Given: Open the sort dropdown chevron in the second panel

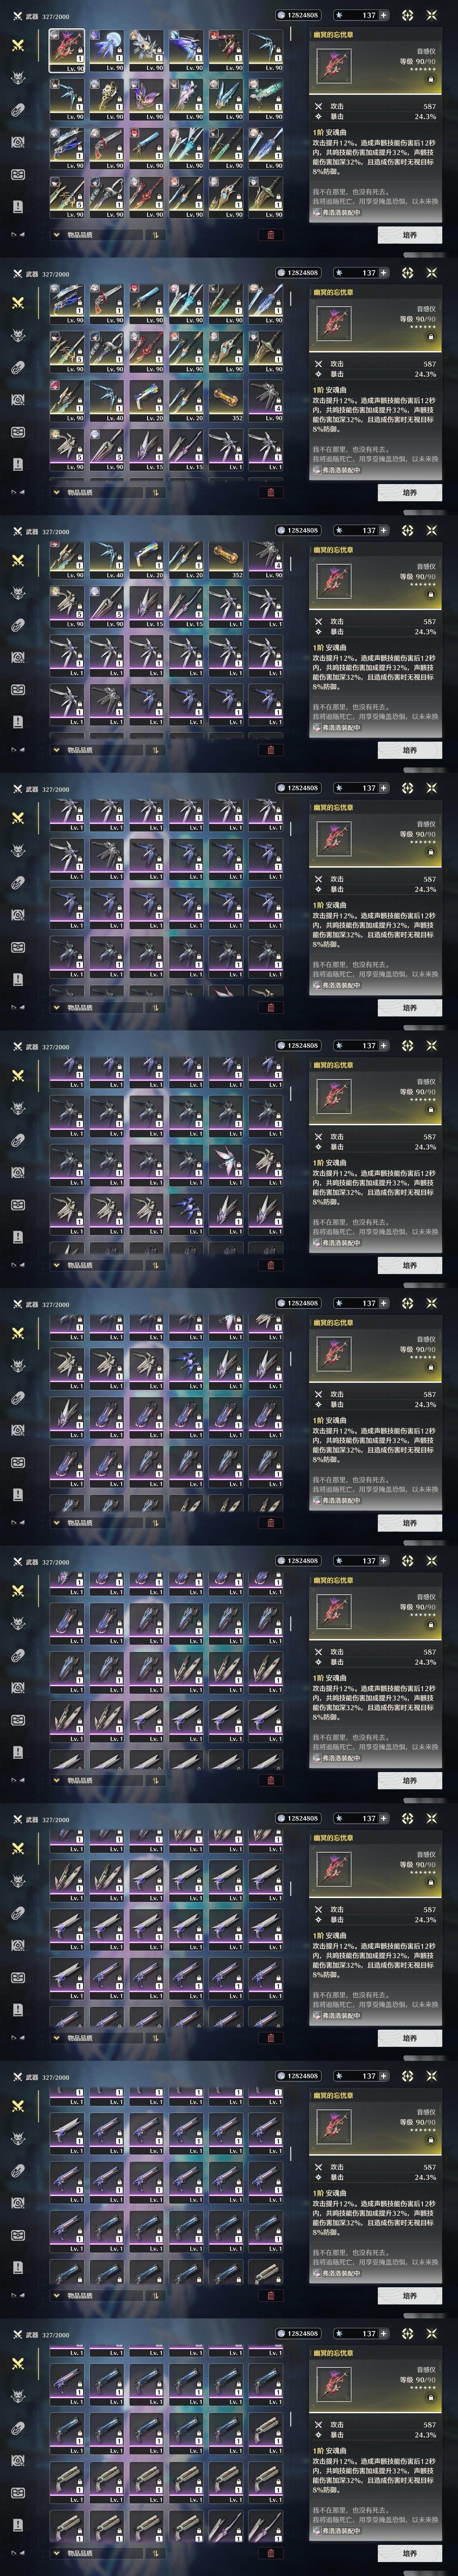Looking at the screenshot, I should tap(56, 492).
